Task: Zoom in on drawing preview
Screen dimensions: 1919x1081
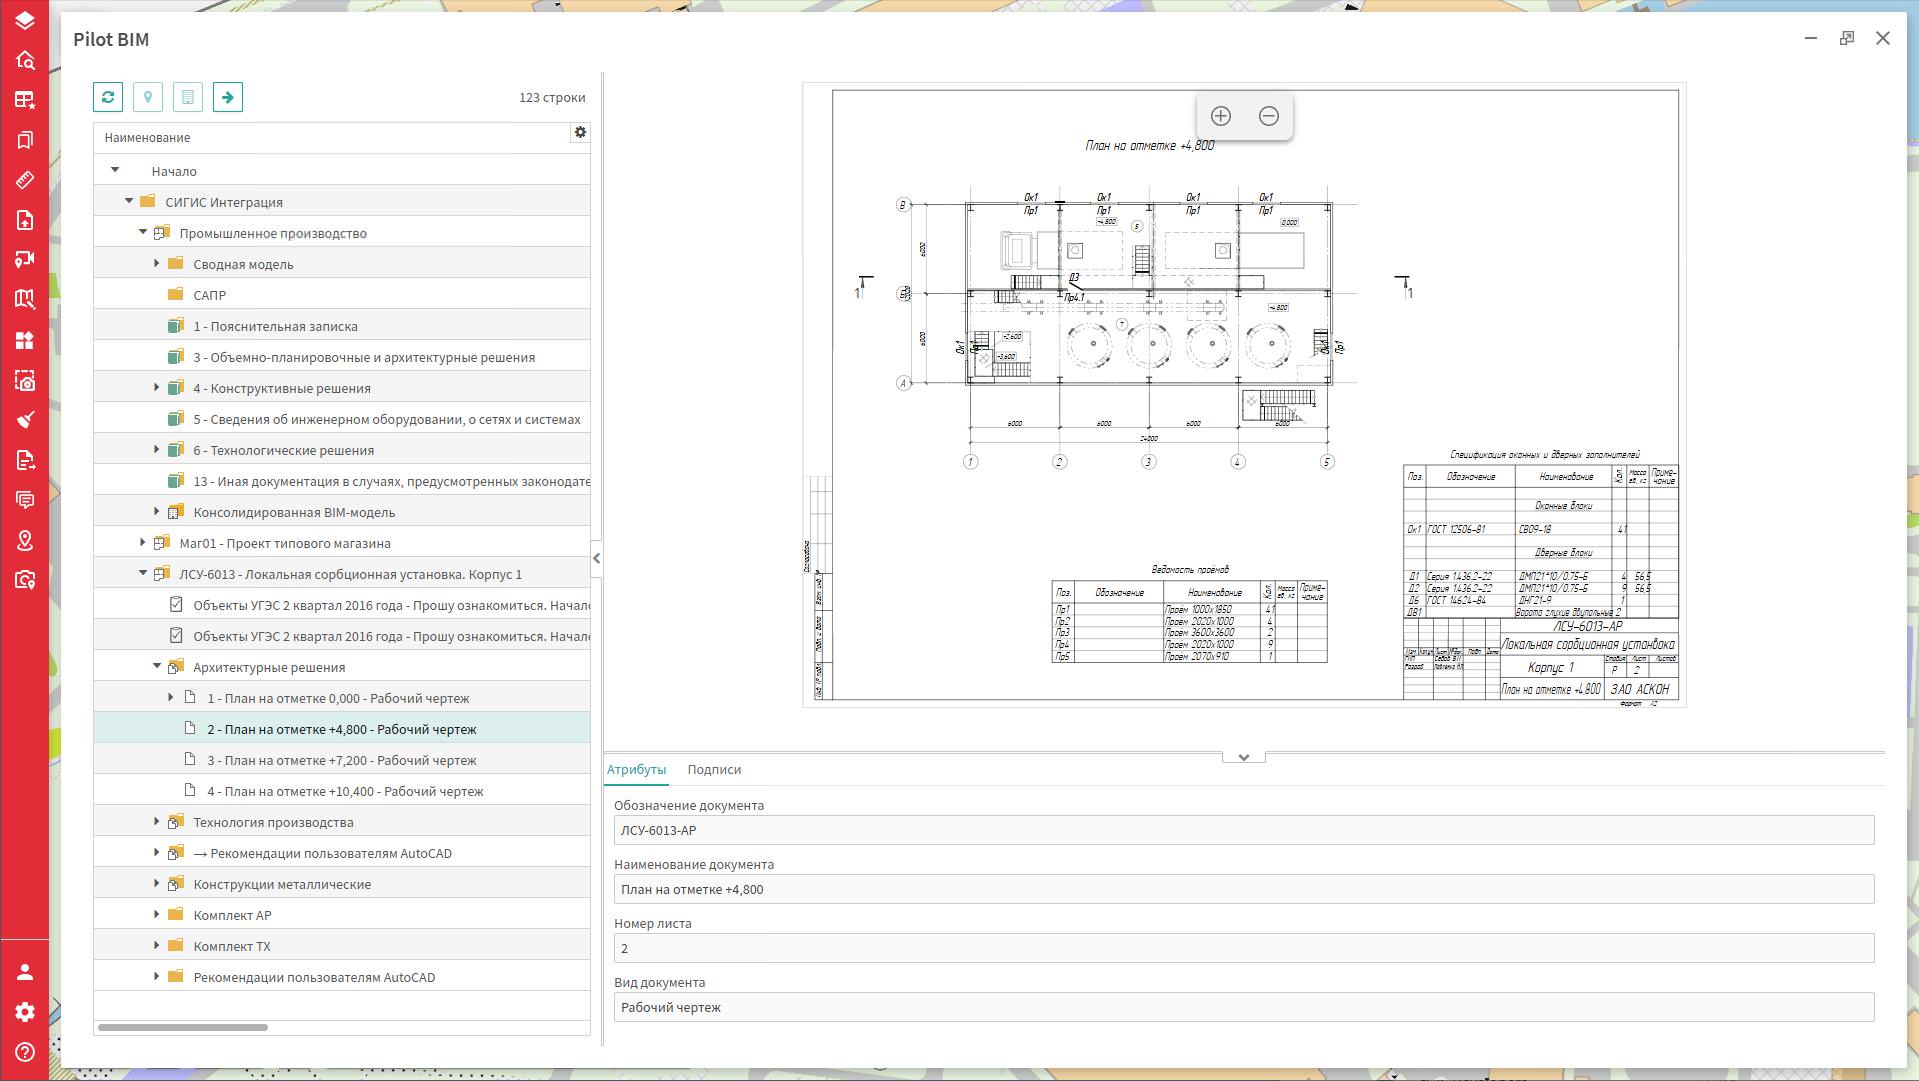Action: click(1220, 116)
